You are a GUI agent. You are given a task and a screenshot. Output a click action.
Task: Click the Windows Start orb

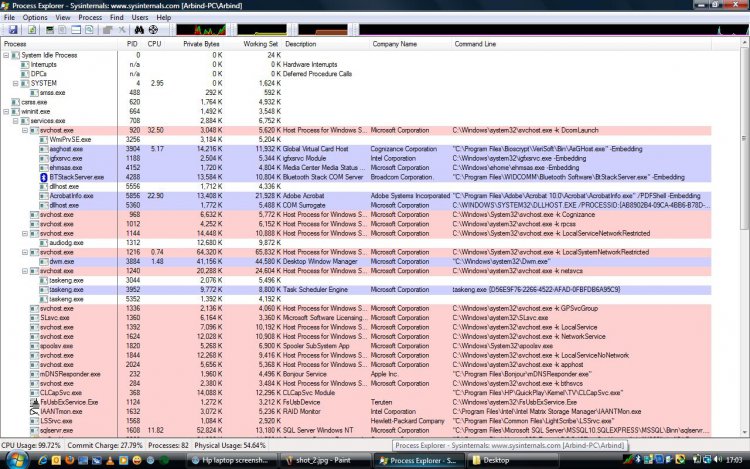click(x=17, y=459)
